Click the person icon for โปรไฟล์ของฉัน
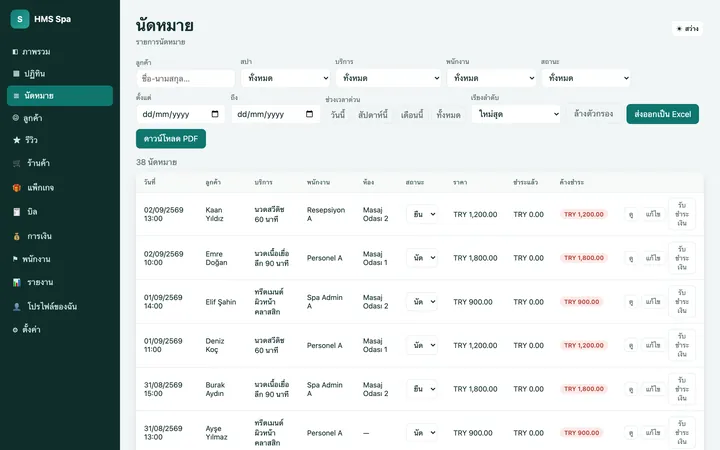Image resolution: width=720 pixels, height=450 pixels. (x=17, y=306)
